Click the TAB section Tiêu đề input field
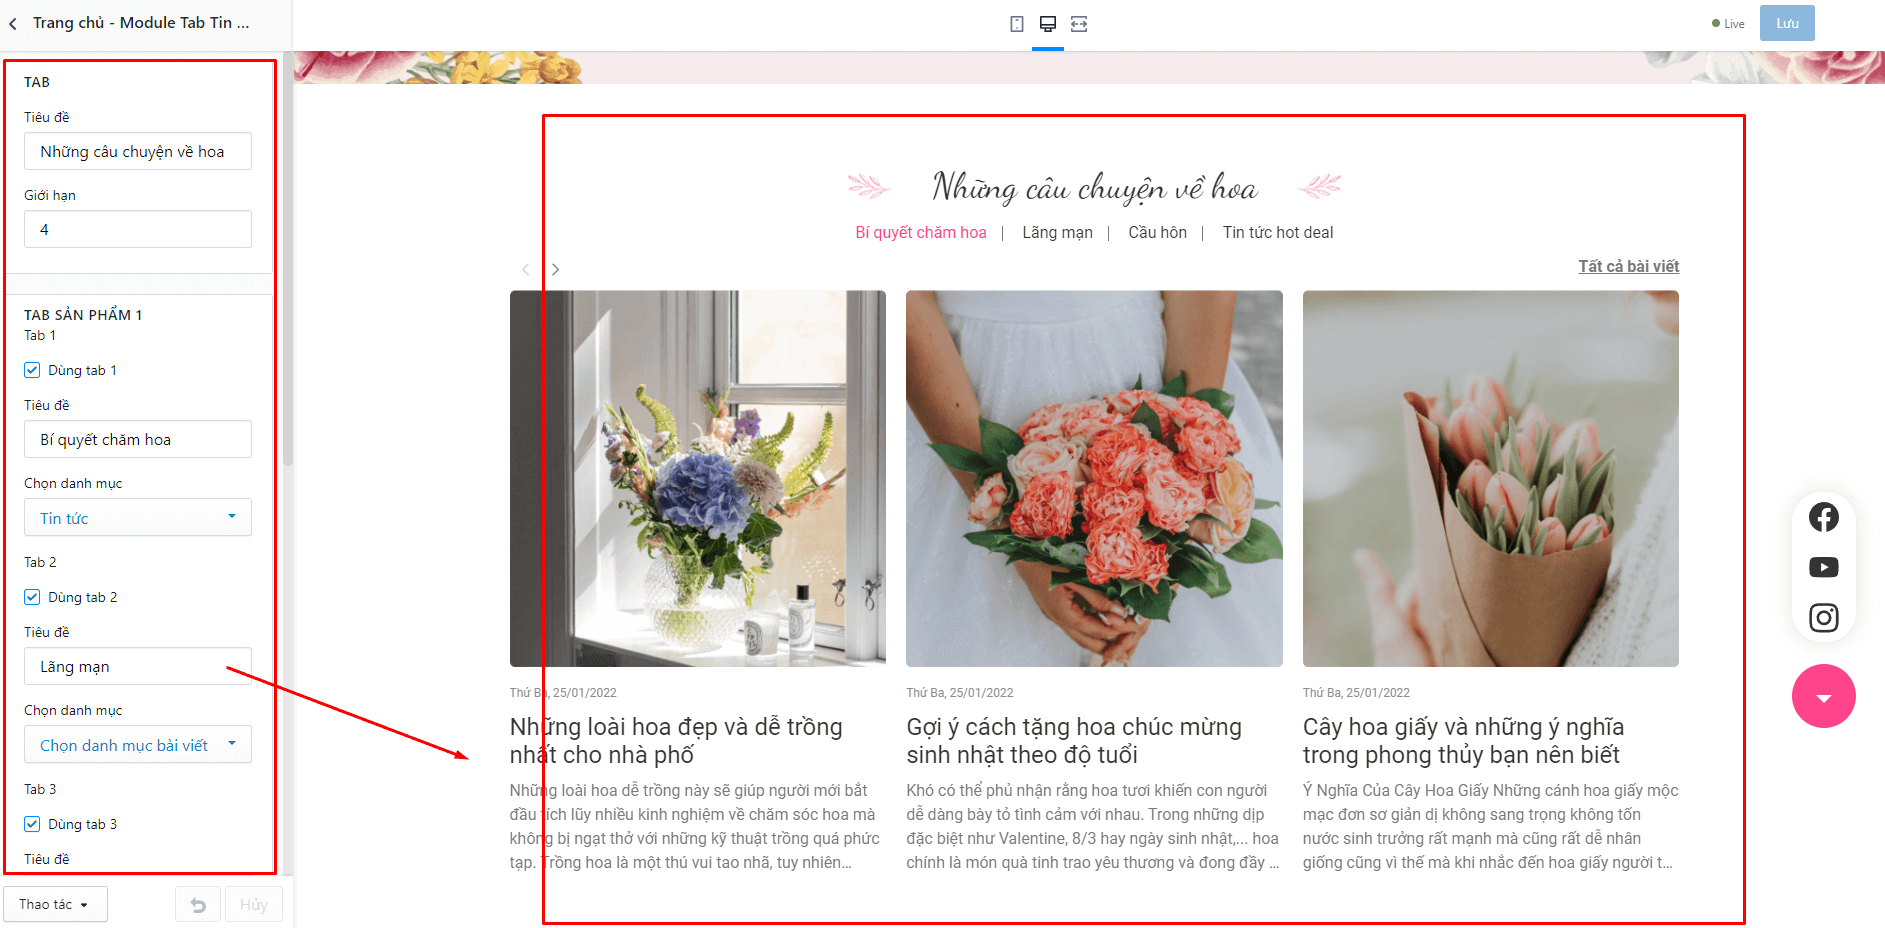The image size is (1885, 928). point(138,152)
